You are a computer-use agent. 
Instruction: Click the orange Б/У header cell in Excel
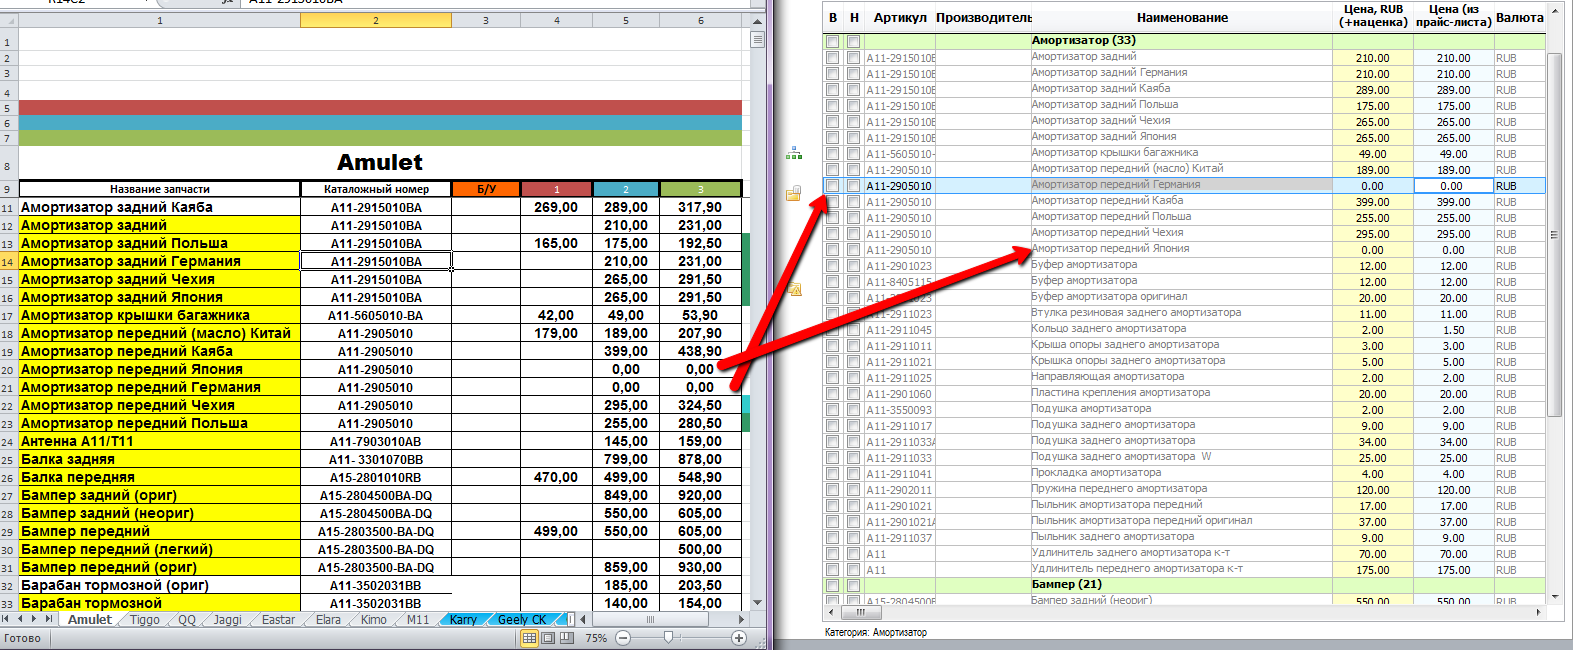tap(486, 189)
